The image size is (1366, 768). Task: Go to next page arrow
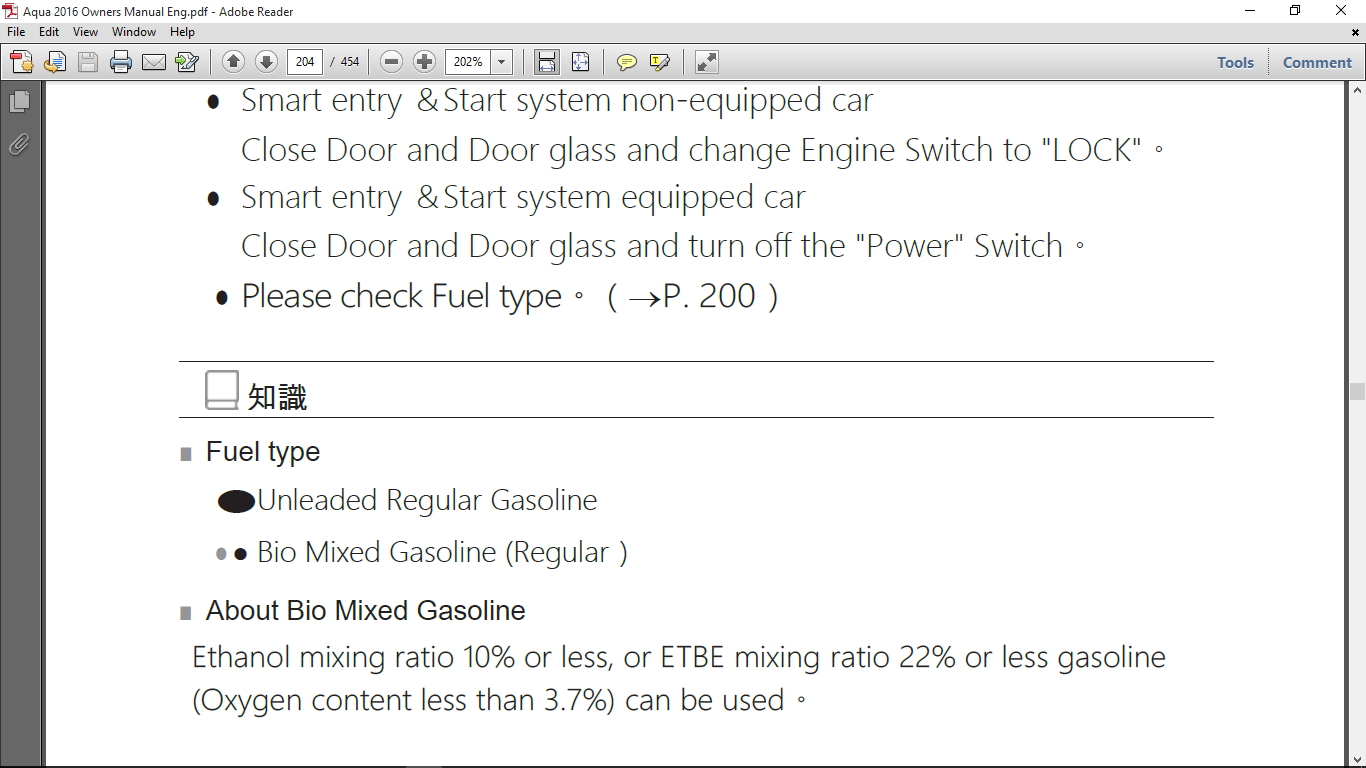[266, 62]
